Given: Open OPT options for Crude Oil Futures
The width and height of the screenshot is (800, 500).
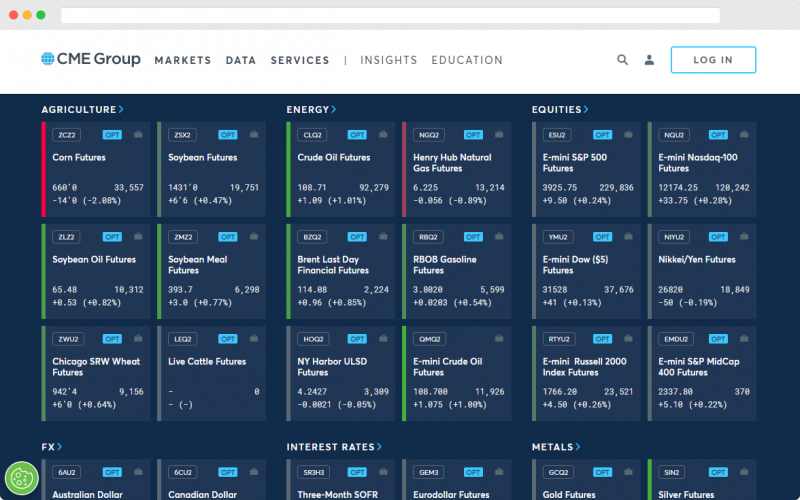Looking at the screenshot, I should click(x=357, y=135).
